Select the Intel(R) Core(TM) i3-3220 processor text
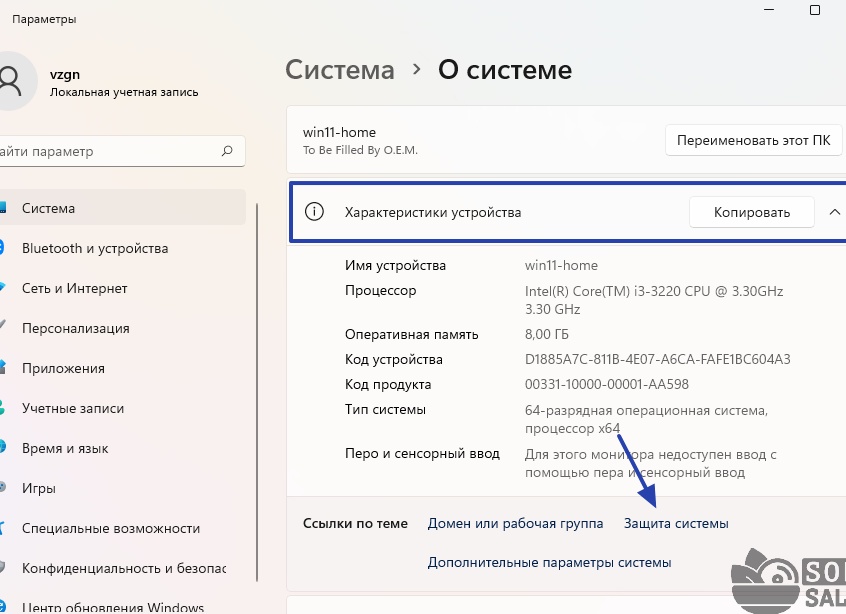 (x=654, y=300)
